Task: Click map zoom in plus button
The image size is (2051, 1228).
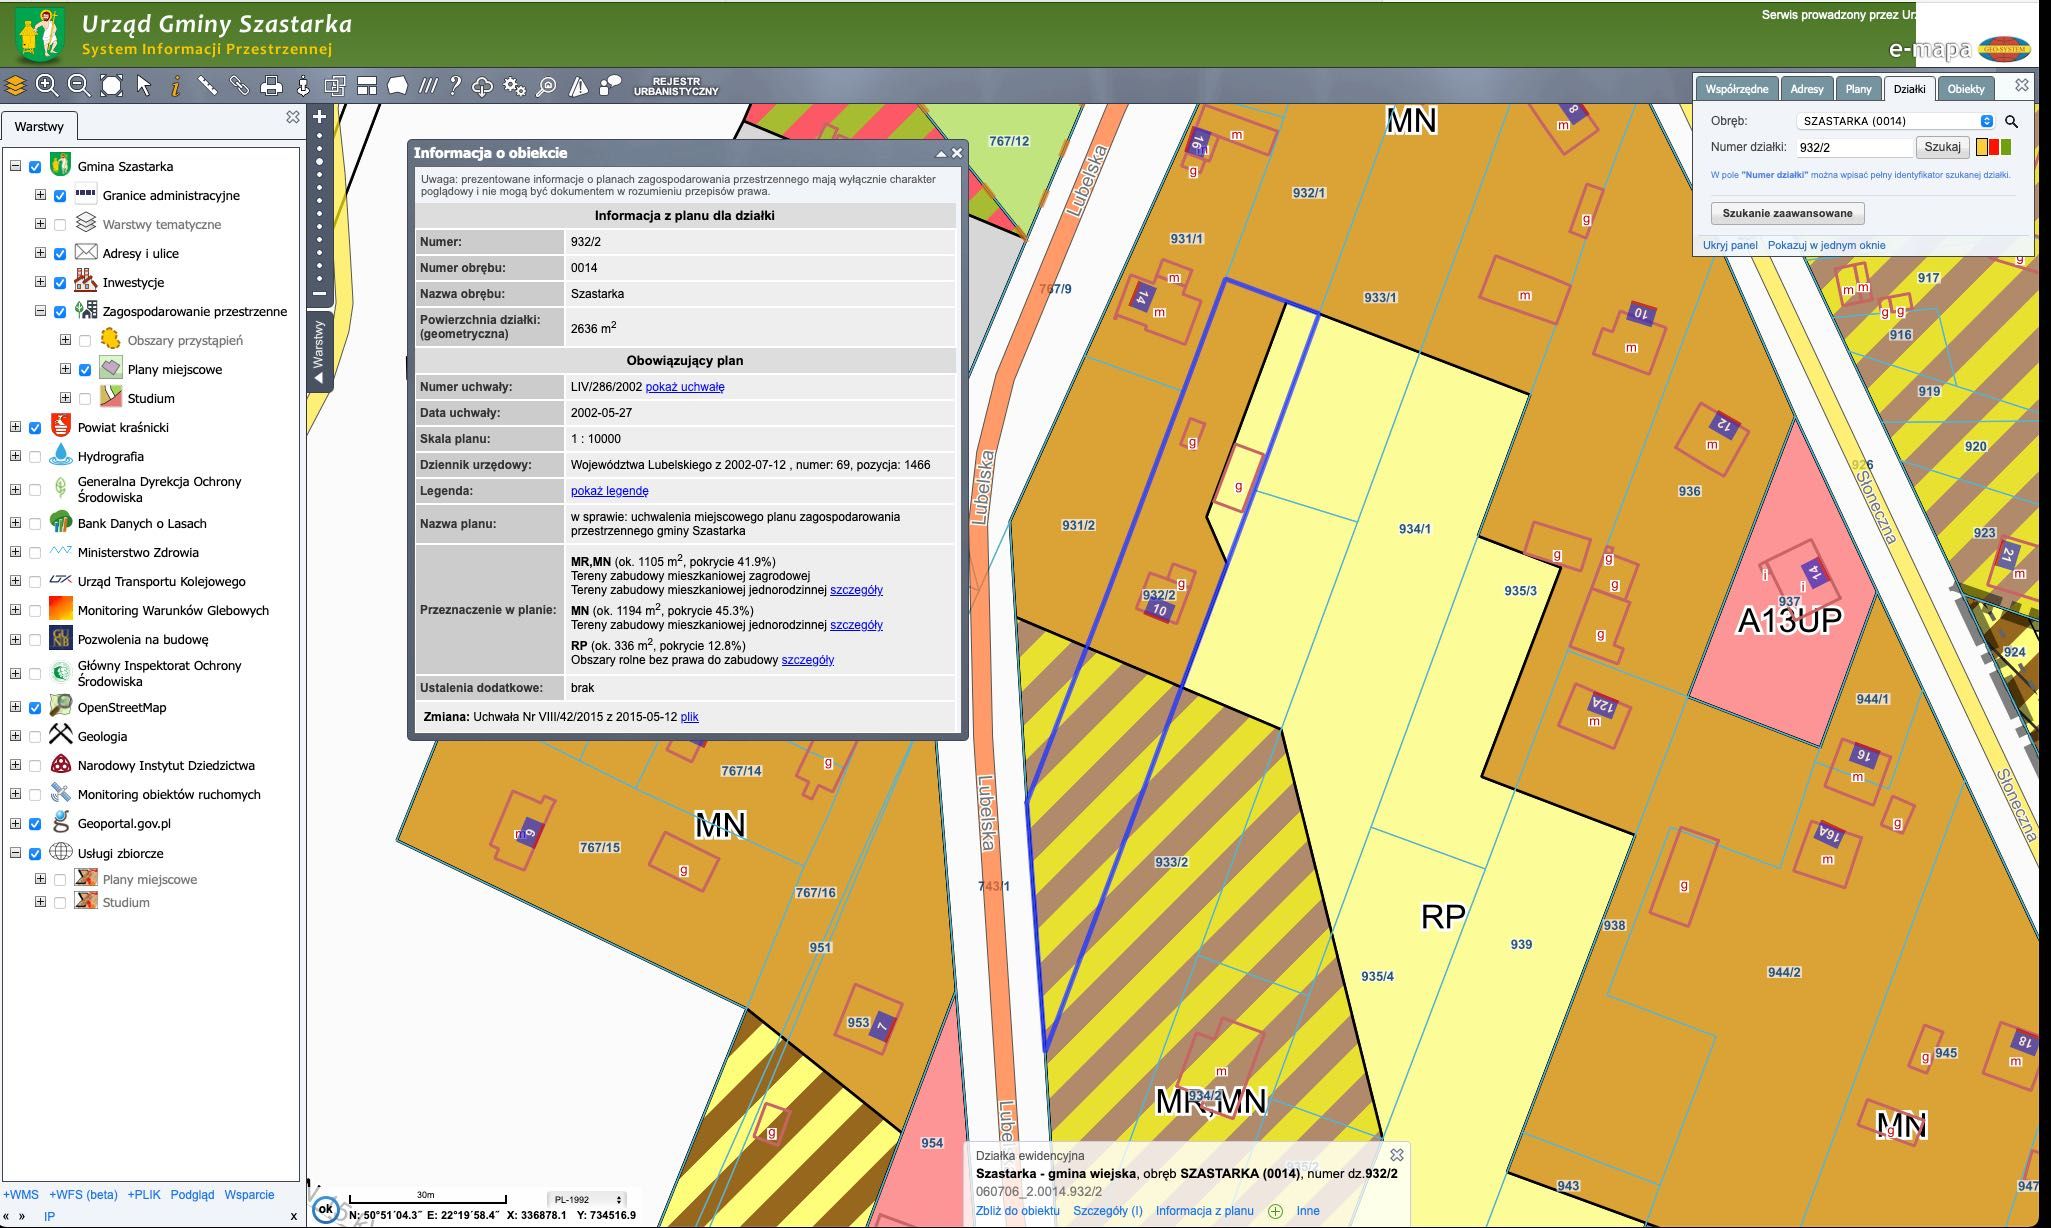Action: click(320, 117)
